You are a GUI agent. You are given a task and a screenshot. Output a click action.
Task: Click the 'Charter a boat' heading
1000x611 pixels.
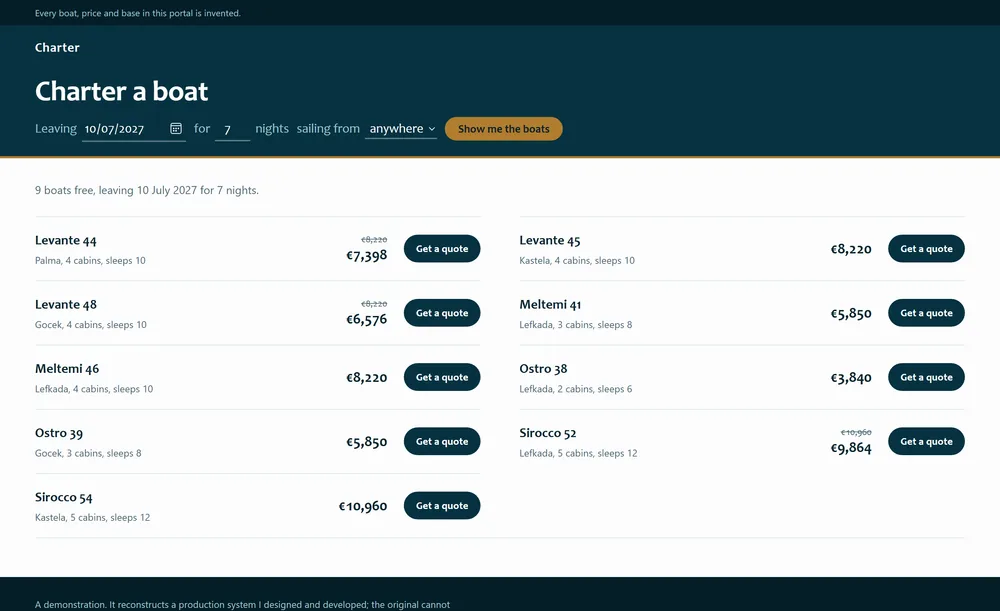coord(121,91)
